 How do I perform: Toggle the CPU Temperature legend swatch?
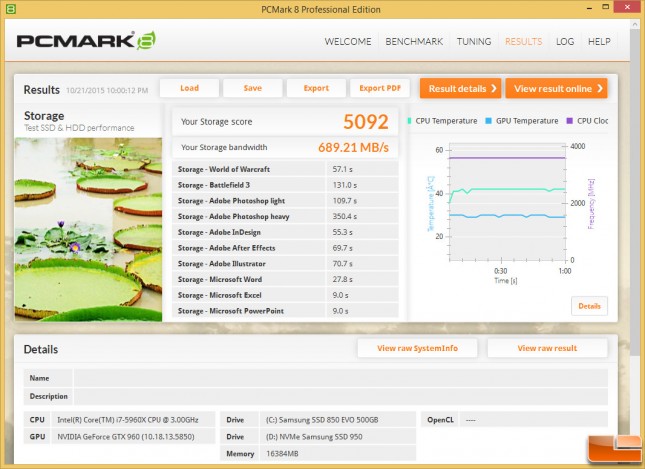tap(409, 121)
